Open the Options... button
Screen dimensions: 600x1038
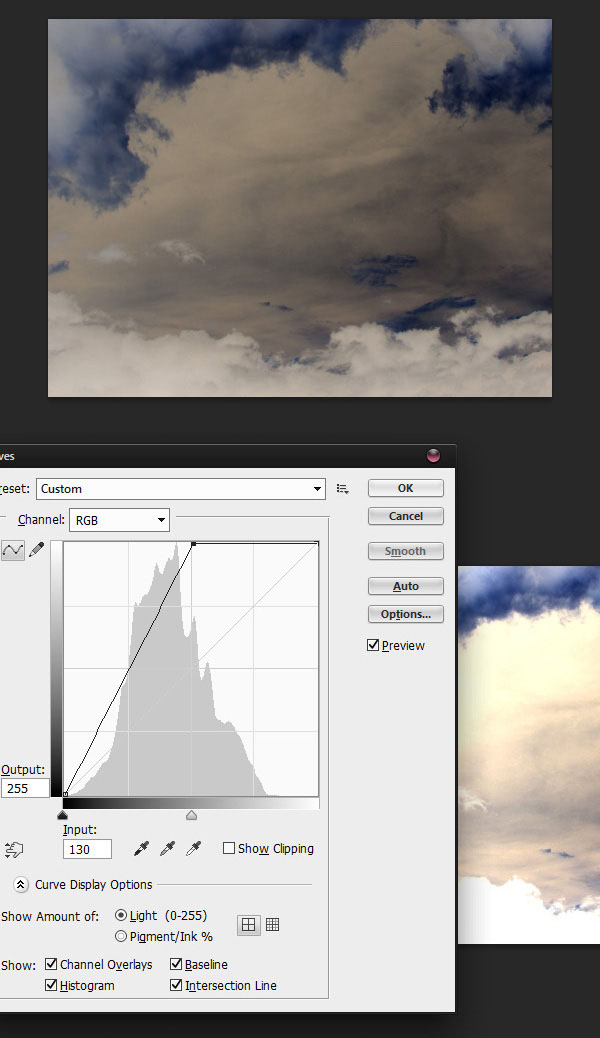pyautogui.click(x=405, y=614)
